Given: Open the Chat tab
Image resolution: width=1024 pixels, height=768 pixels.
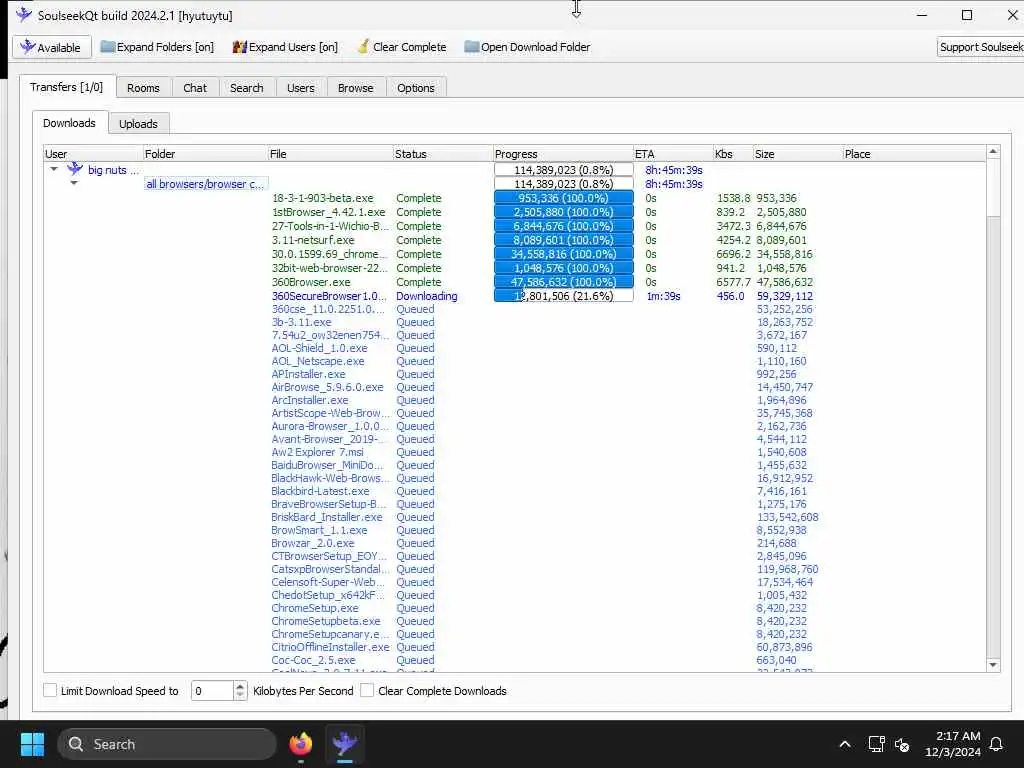Looking at the screenshot, I should (195, 88).
